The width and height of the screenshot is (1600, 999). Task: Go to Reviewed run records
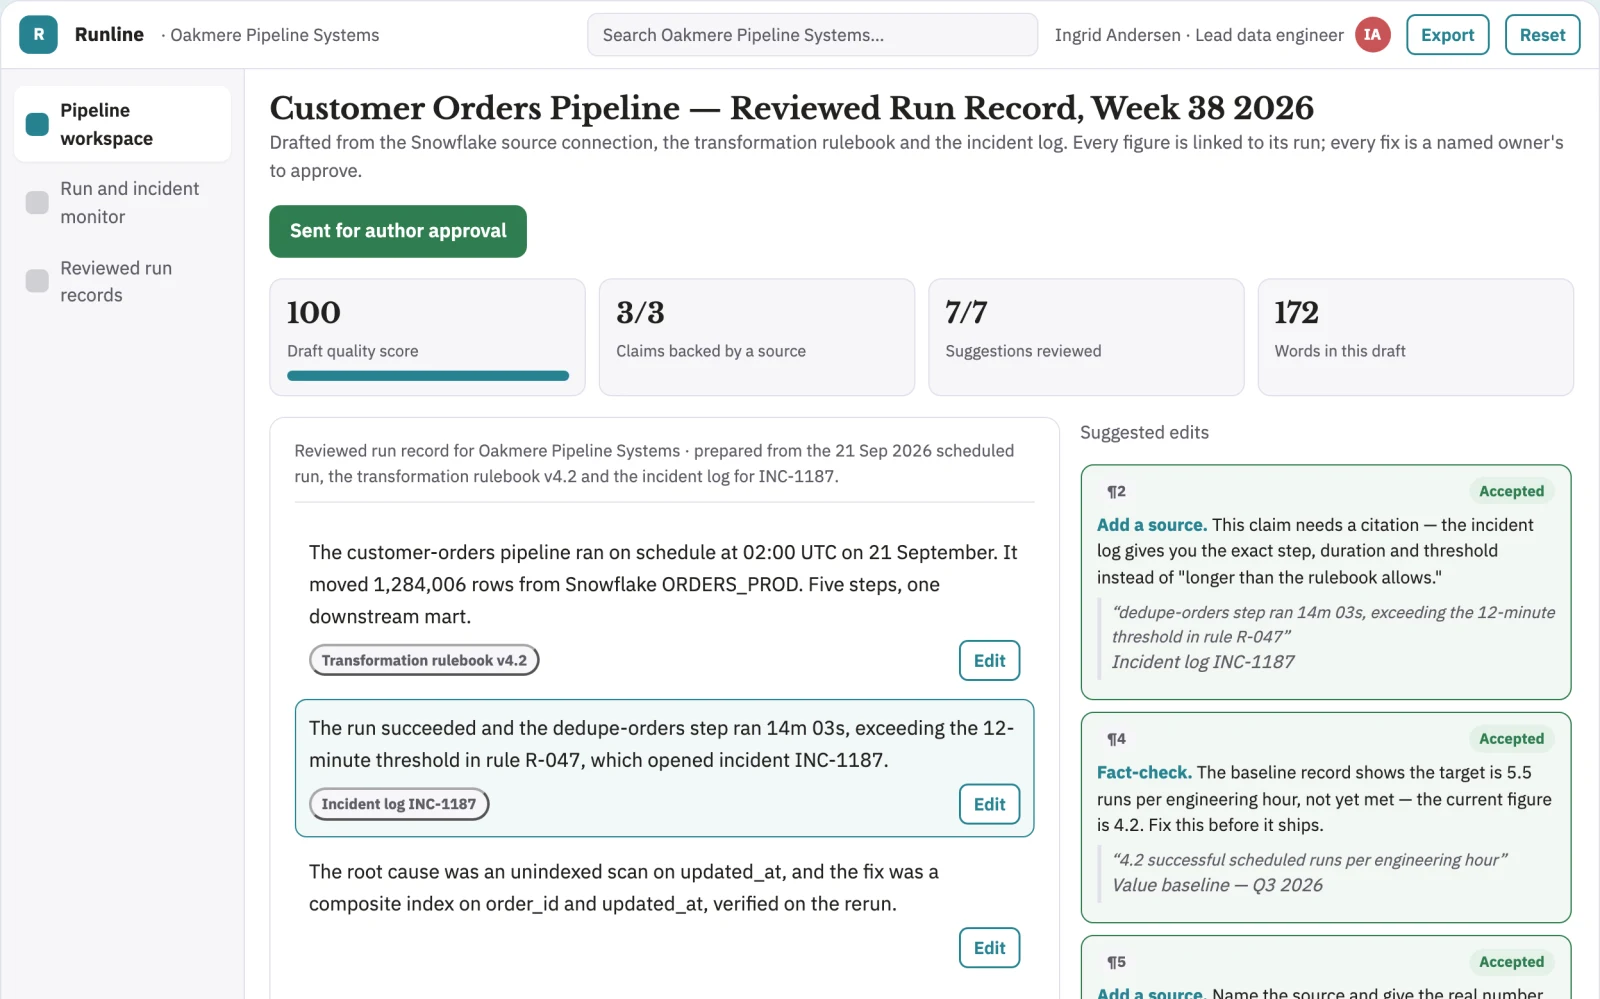[122, 281]
